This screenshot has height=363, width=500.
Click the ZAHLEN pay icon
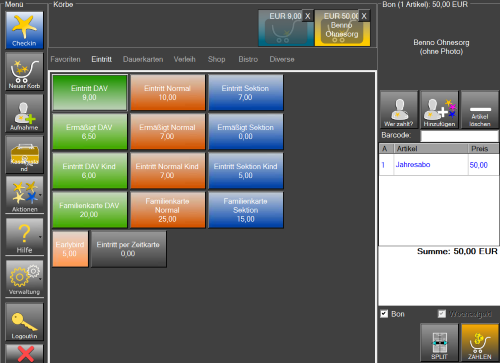pos(480,342)
